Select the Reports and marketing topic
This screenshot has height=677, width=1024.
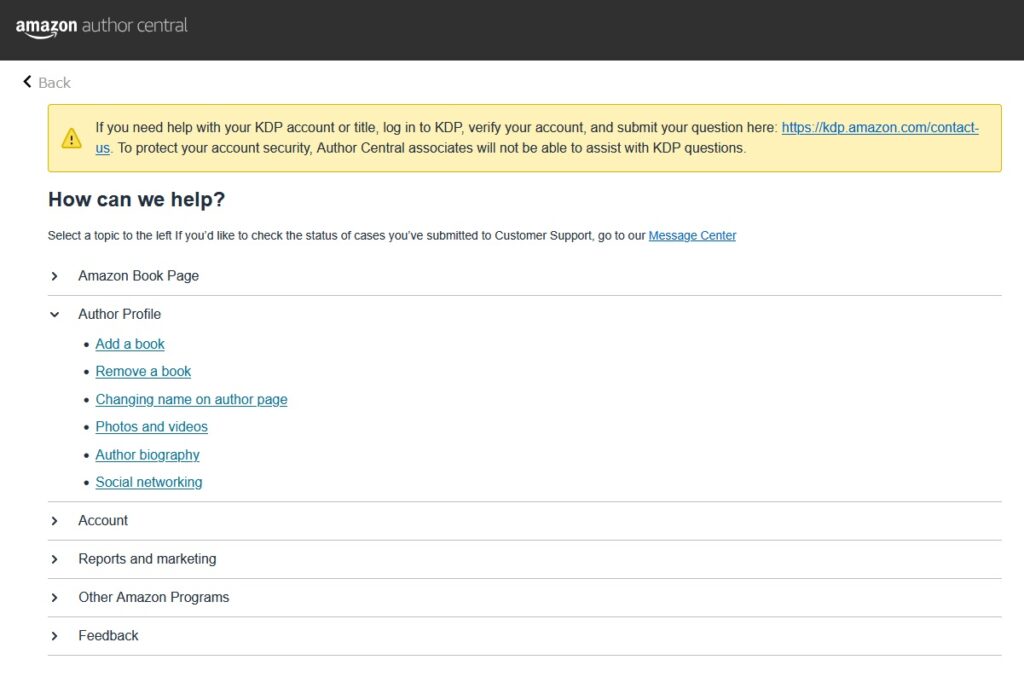(147, 559)
